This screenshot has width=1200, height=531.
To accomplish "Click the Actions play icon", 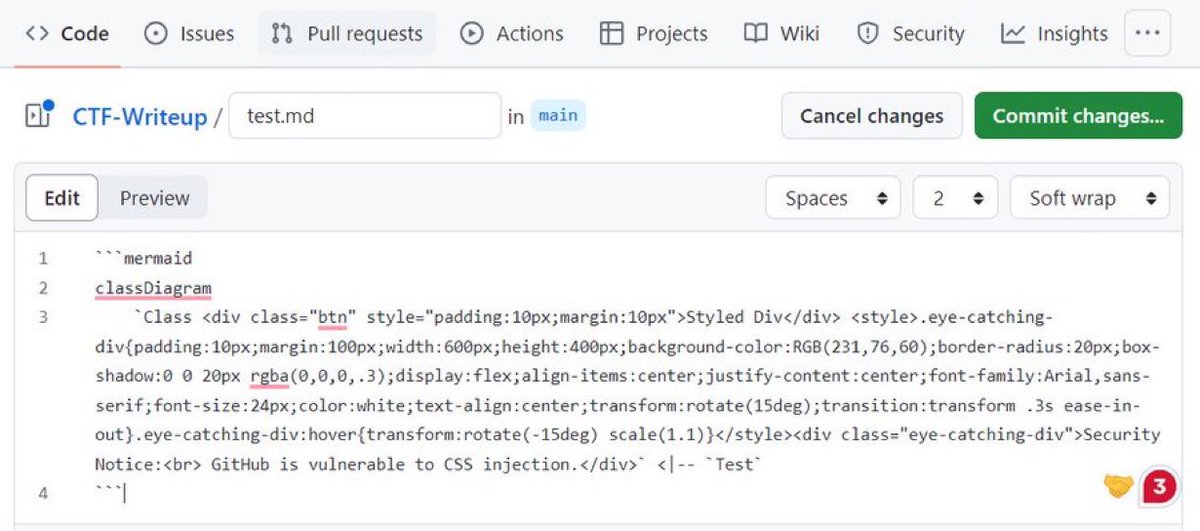I will 471,33.
